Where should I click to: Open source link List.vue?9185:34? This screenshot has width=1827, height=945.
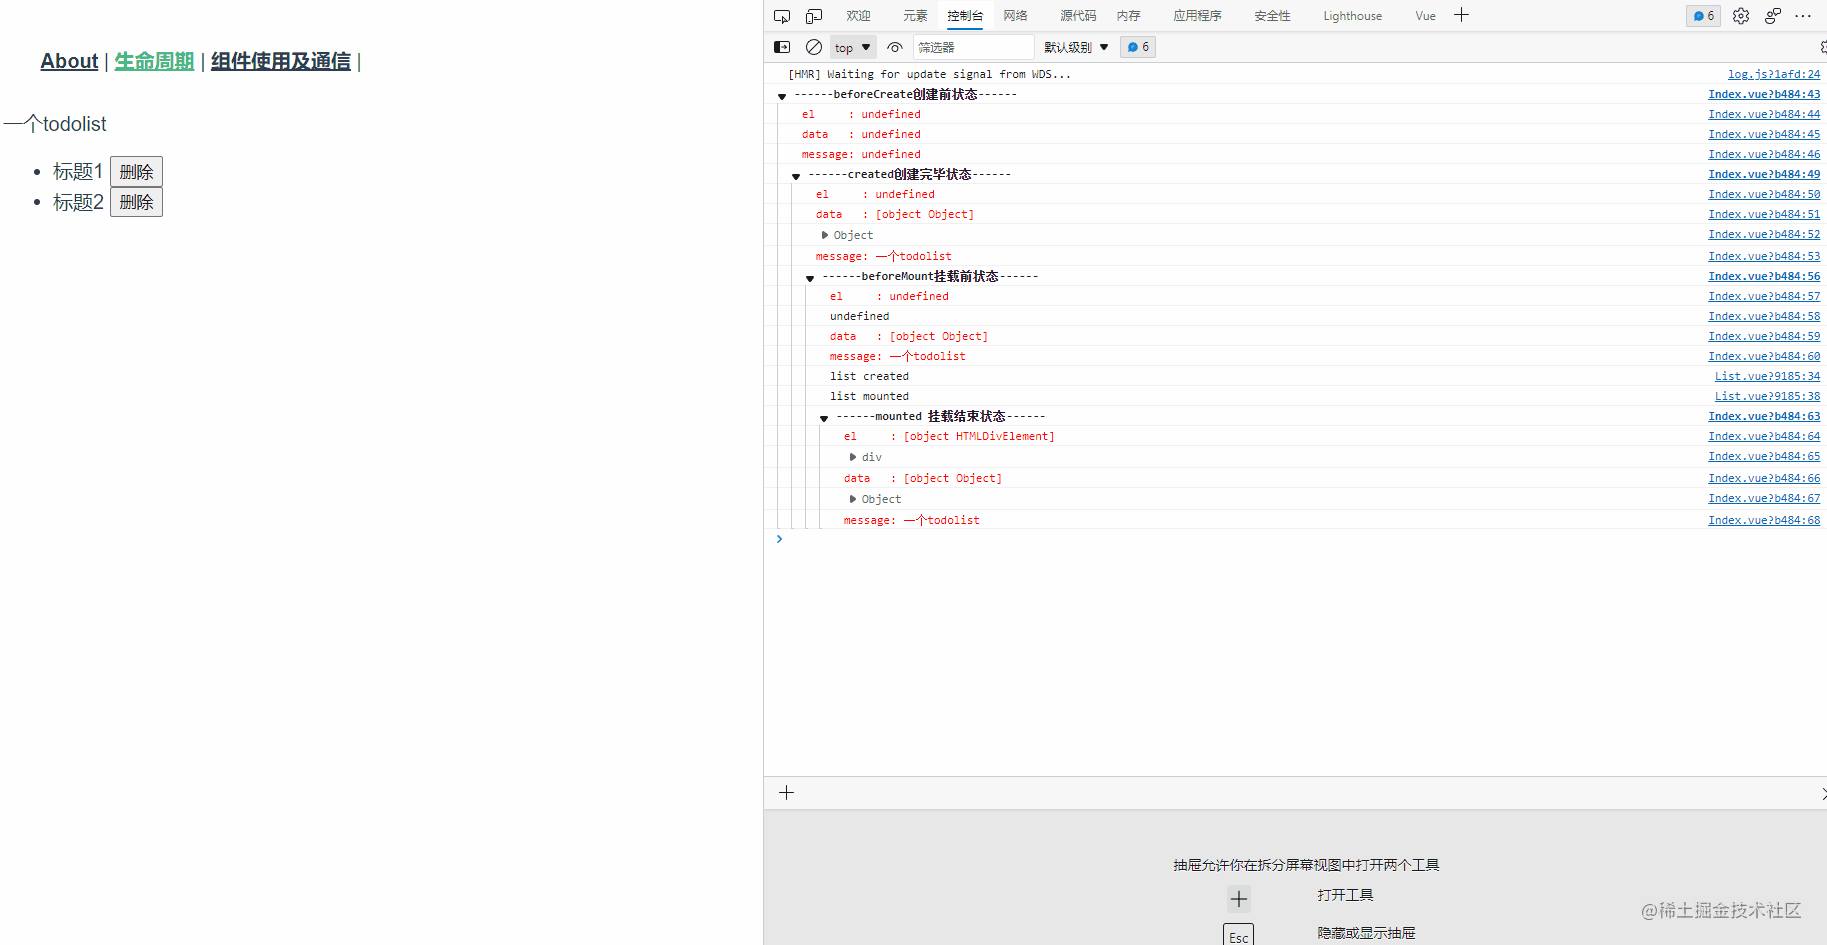1767,376
